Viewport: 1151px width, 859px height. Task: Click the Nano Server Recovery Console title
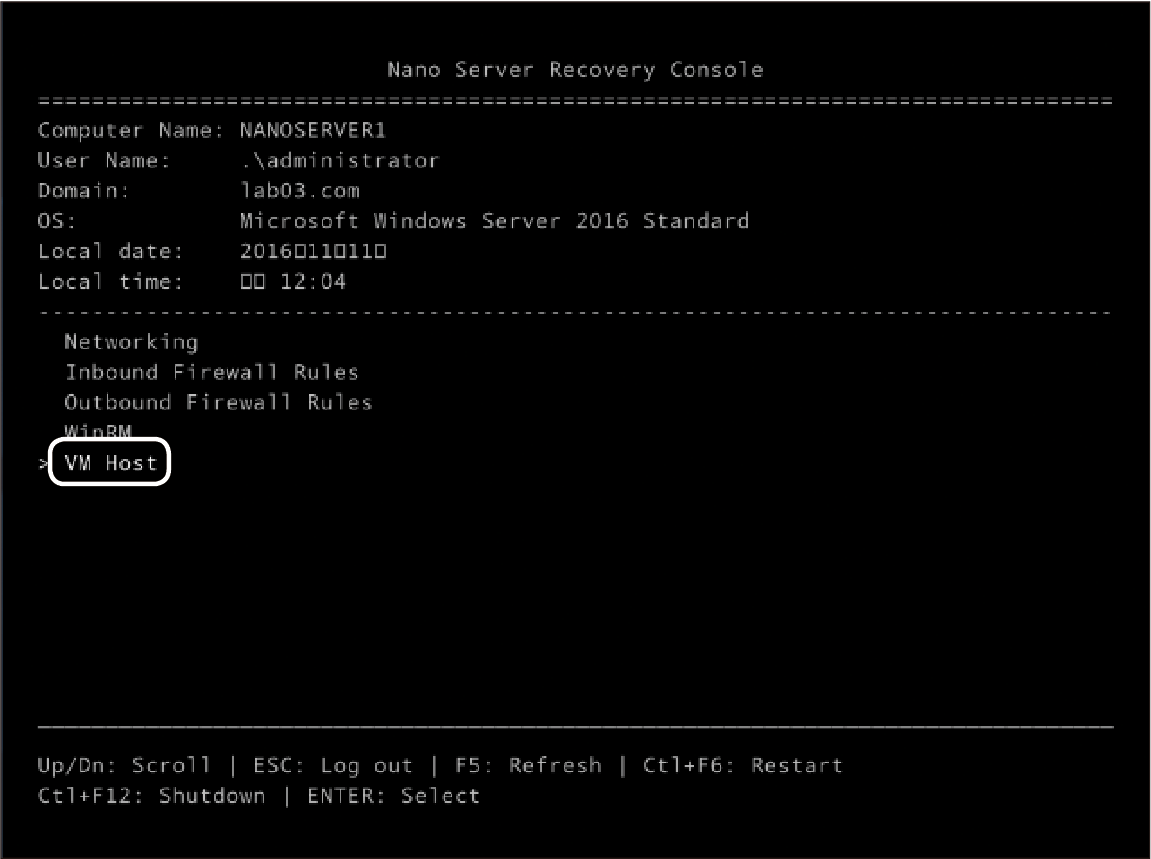(x=575, y=70)
